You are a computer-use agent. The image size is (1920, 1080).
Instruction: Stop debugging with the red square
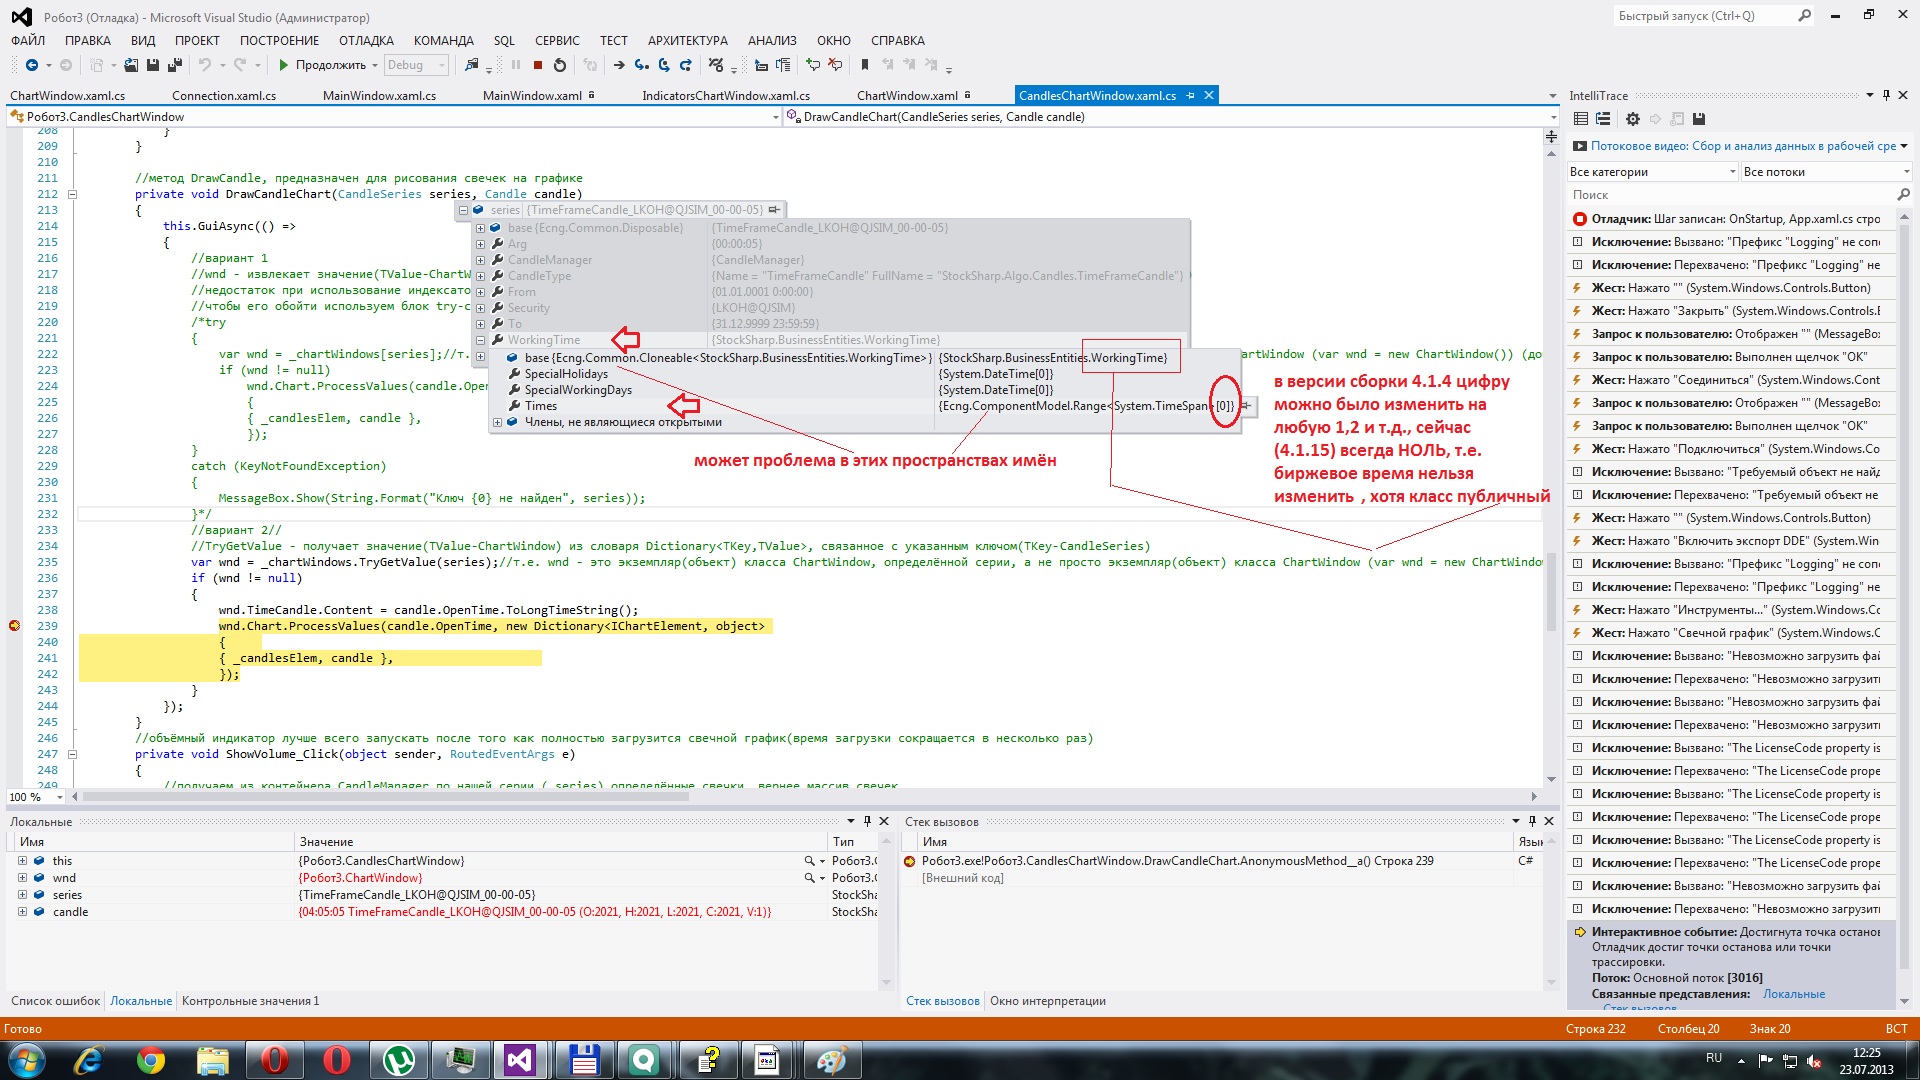[x=538, y=65]
